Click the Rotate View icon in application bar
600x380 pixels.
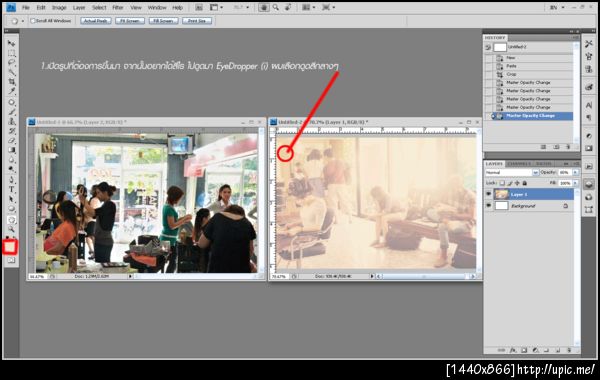click(x=288, y=7)
